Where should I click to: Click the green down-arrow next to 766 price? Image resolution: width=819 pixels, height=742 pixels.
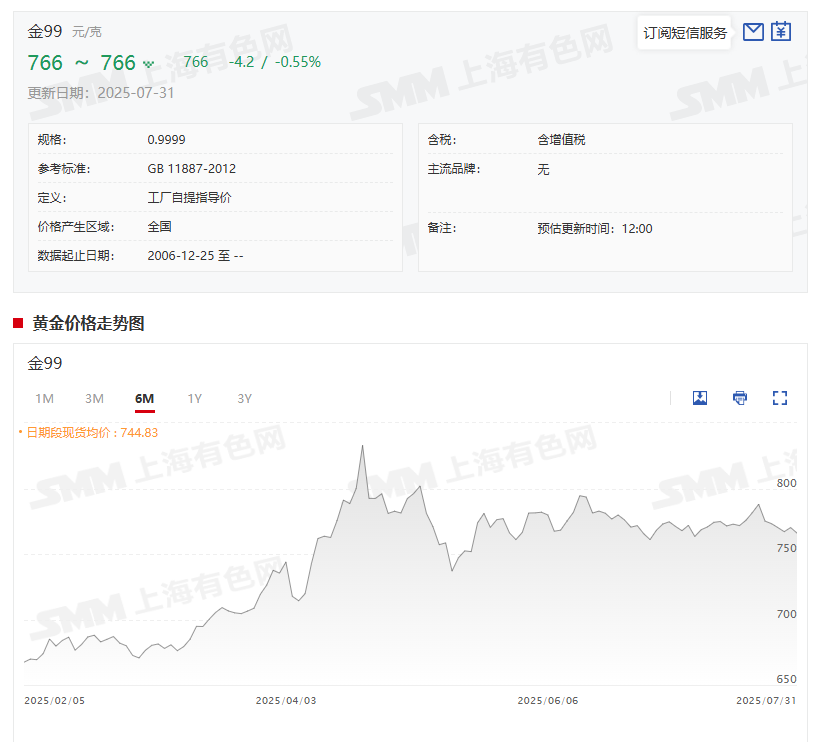pyautogui.click(x=149, y=64)
